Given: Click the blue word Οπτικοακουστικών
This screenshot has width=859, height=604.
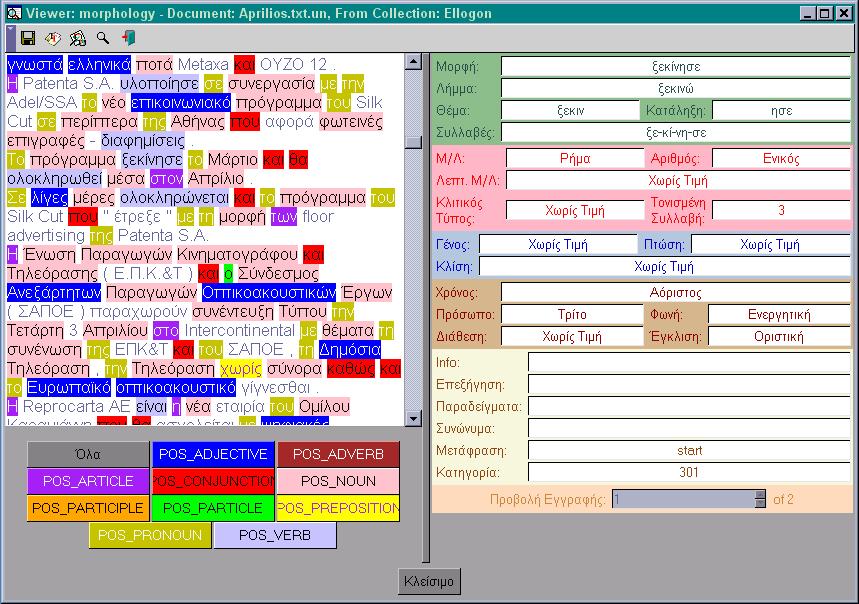Looking at the screenshot, I should pos(269,293).
